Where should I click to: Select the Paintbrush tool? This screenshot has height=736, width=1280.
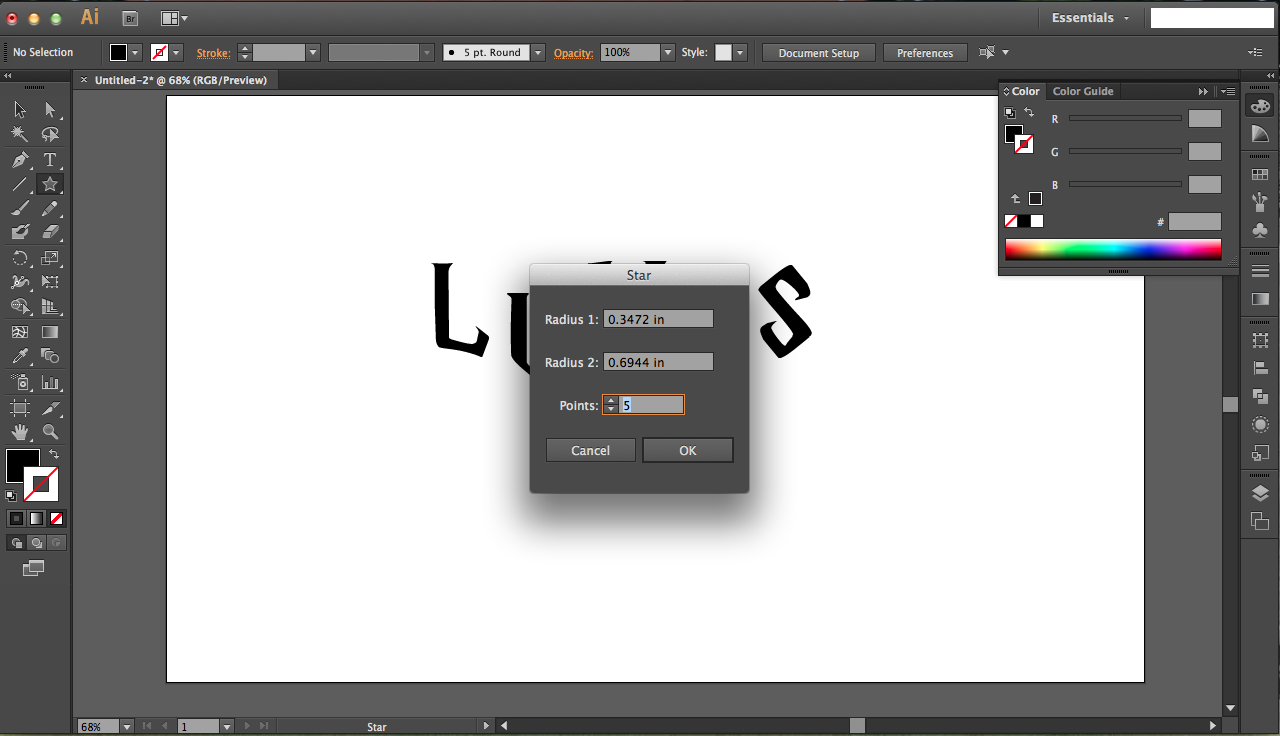point(20,209)
